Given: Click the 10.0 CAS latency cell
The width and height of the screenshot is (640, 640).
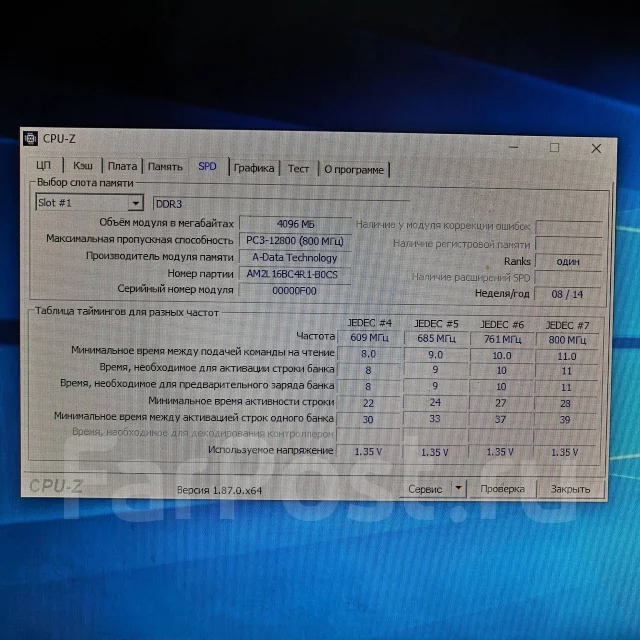Looking at the screenshot, I should (502, 356).
